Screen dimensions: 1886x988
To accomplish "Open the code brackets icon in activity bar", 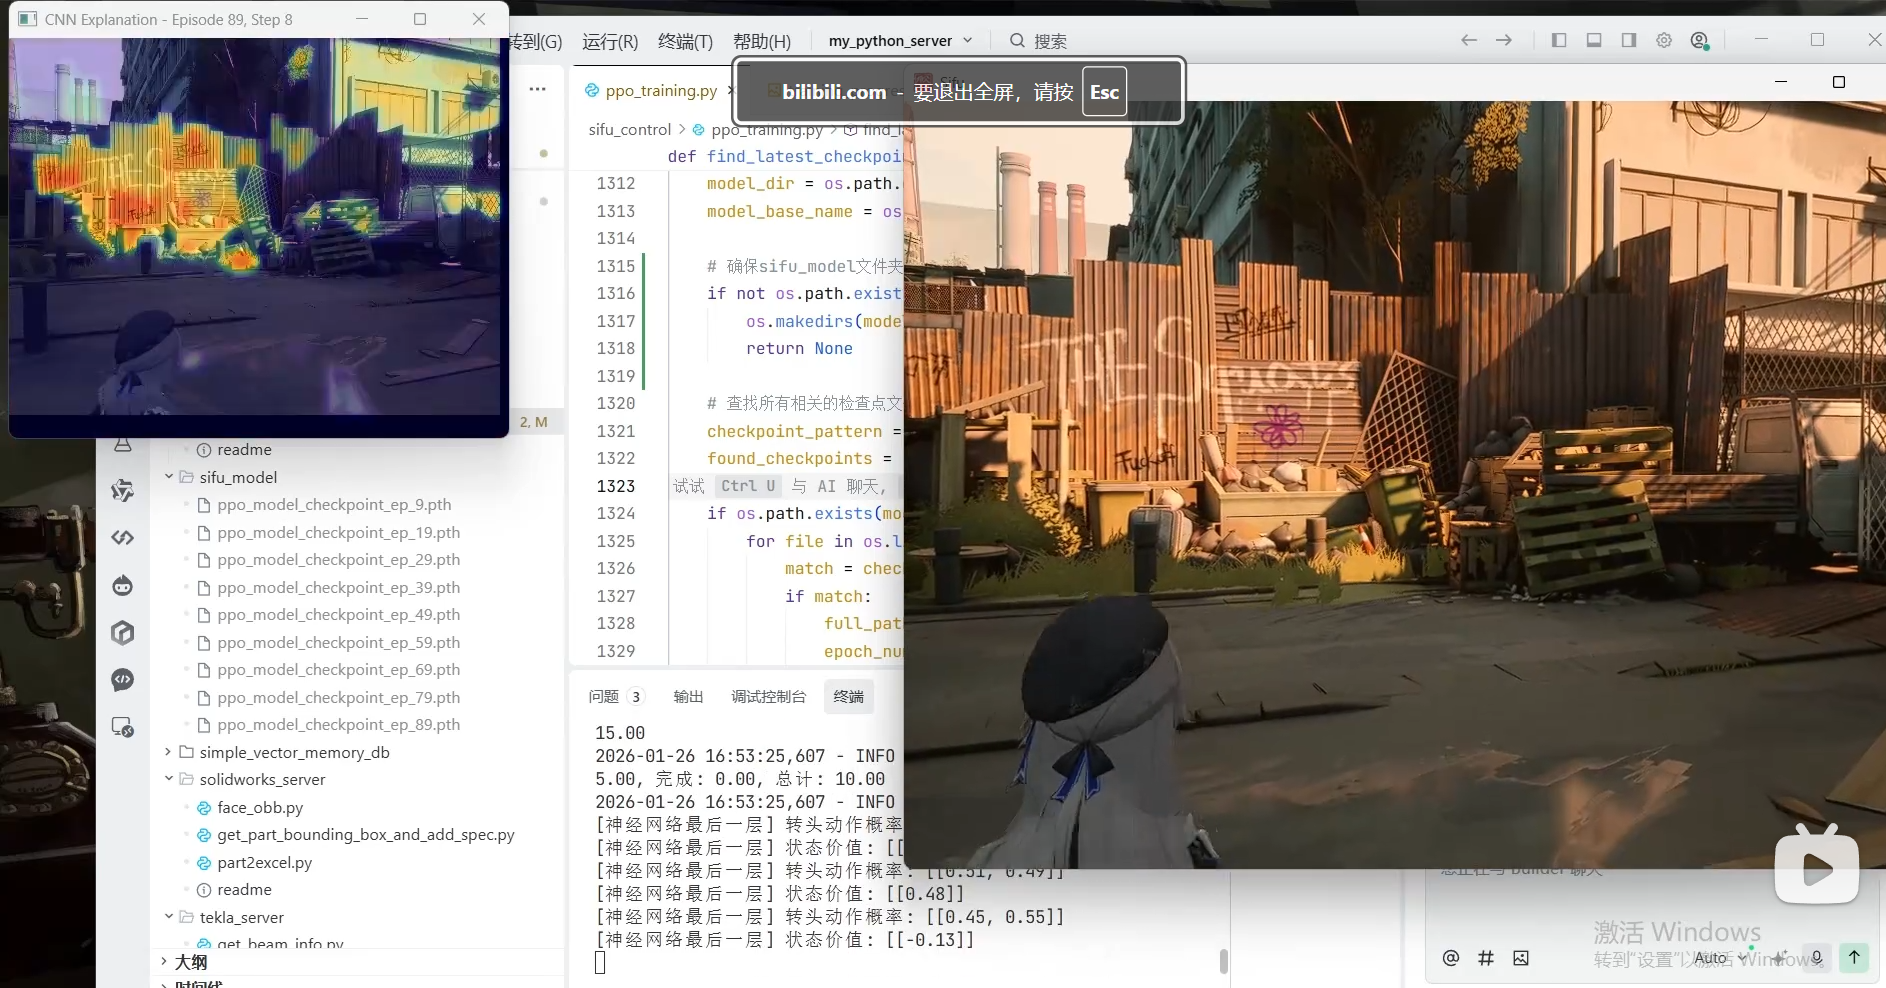I will [x=123, y=538].
